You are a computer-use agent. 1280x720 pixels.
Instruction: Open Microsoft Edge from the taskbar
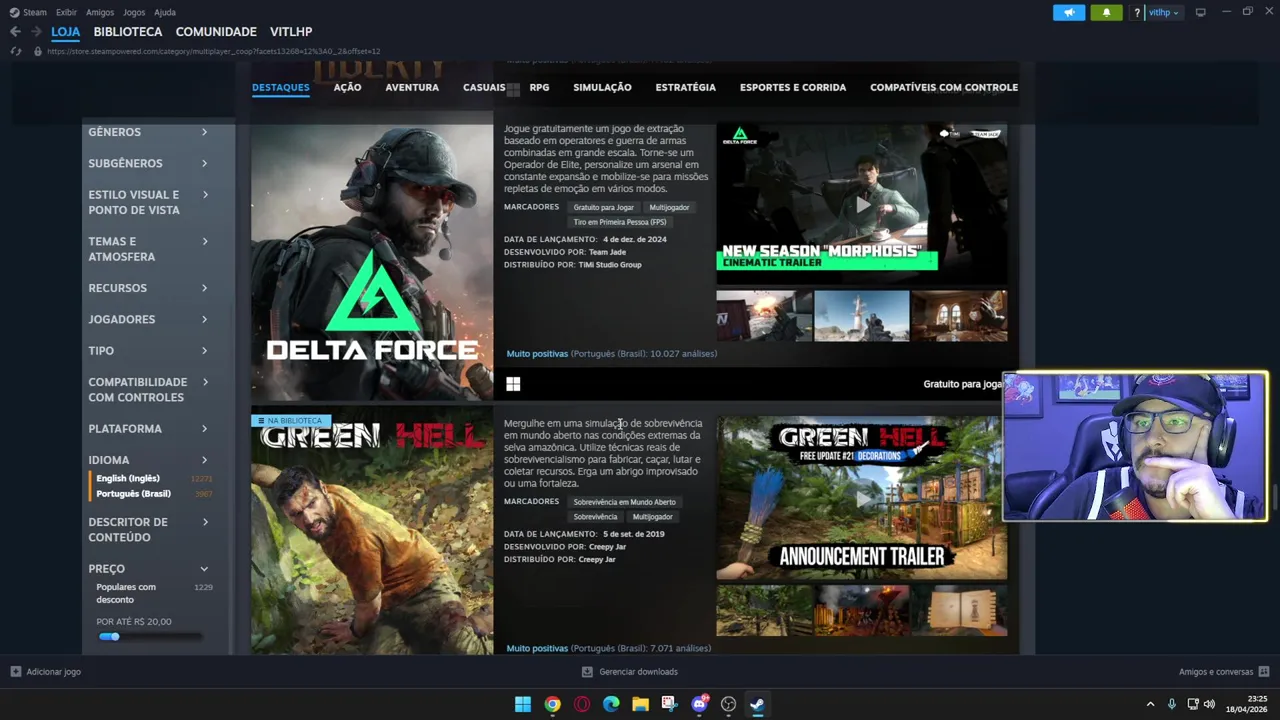click(611, 704)
